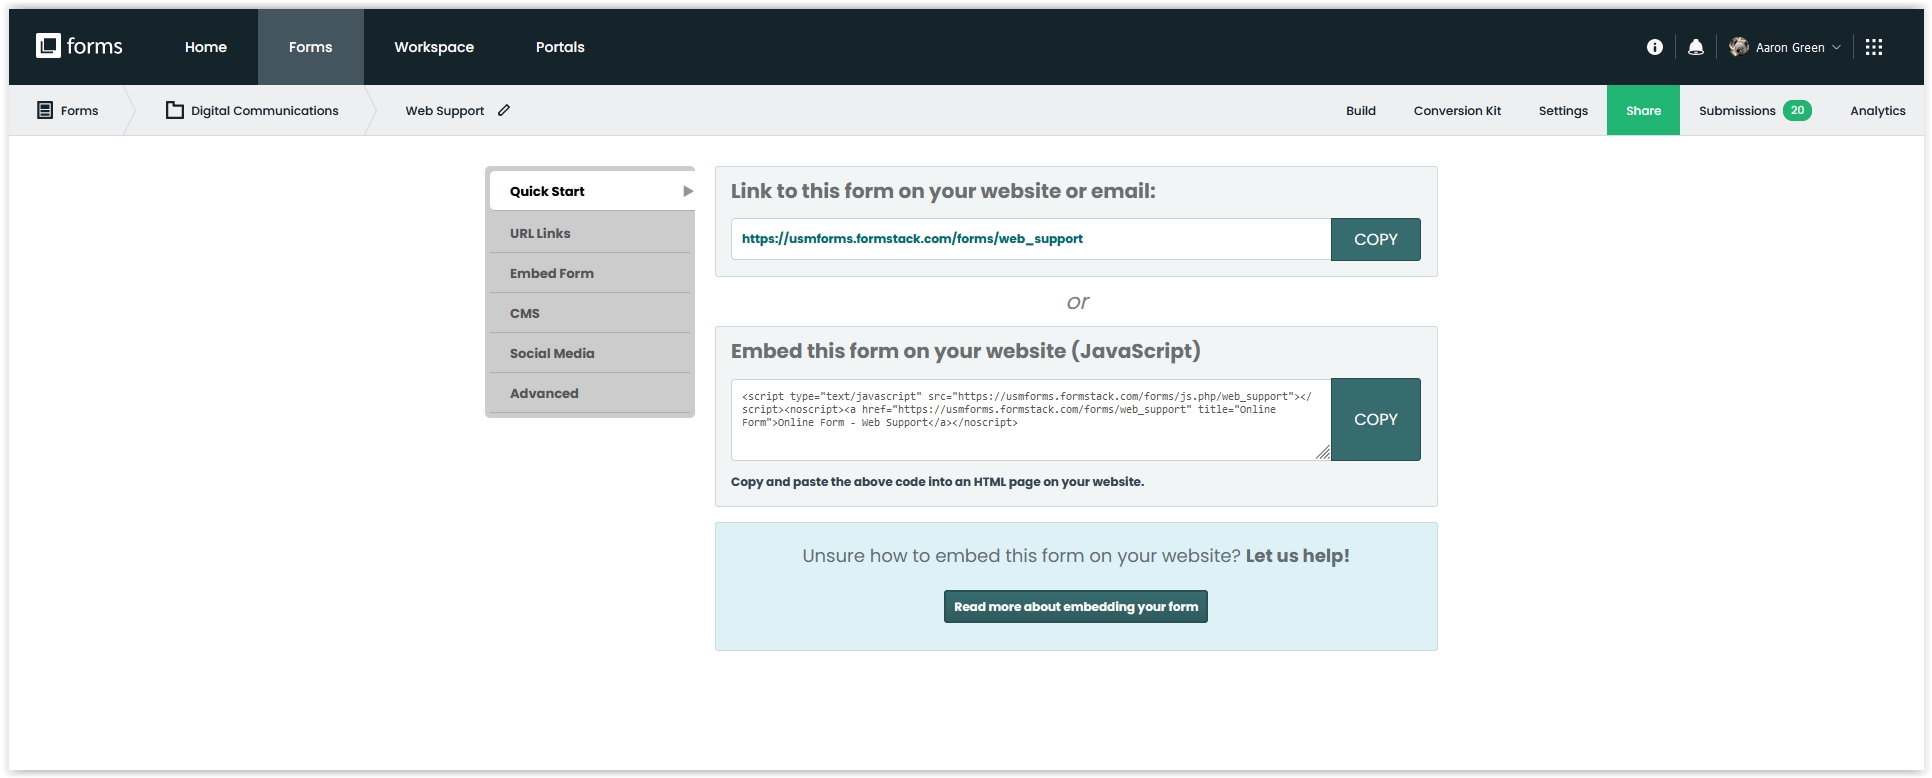
Task: Click 'Let us help!' text
Action: coord(1298,556)
